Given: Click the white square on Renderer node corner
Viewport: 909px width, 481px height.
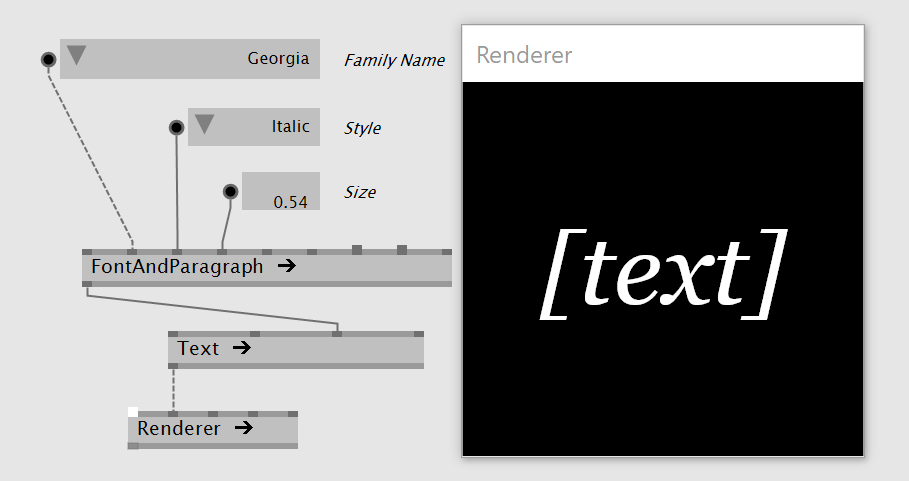Looking at the screenshot, I should tap(133, 412).
